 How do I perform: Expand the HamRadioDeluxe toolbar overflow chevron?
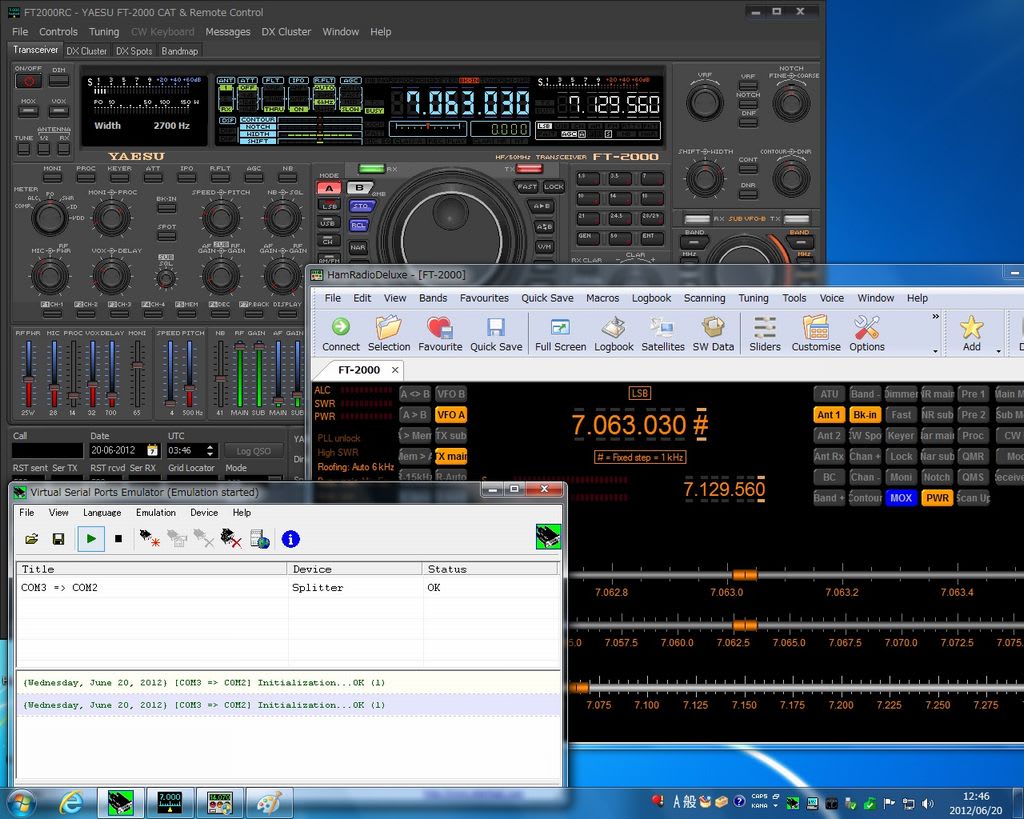coord(935,316)
